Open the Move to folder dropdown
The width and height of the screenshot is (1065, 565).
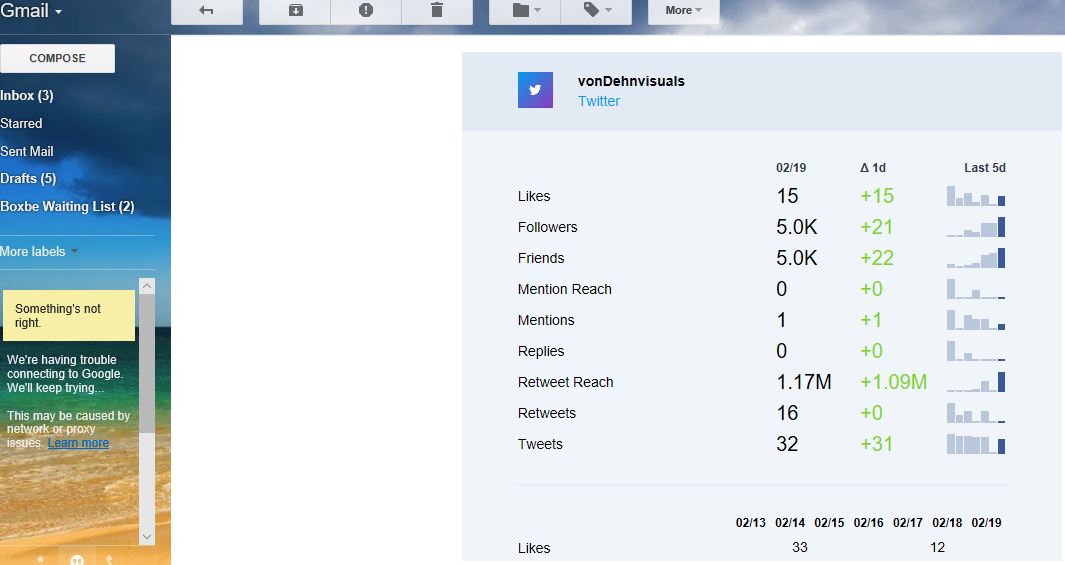coord(525,11)
